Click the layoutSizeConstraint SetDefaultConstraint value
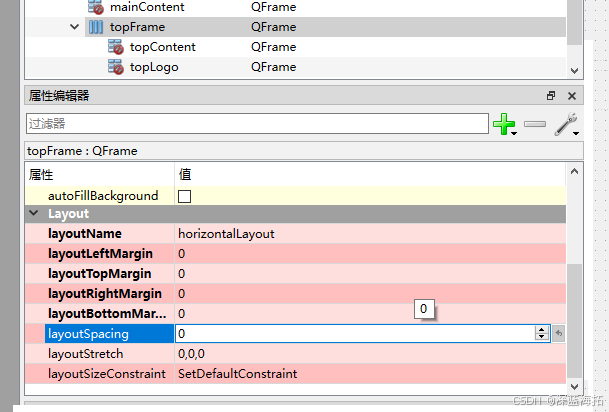Viewport: 609px width, 412px height. click(237, 374)
